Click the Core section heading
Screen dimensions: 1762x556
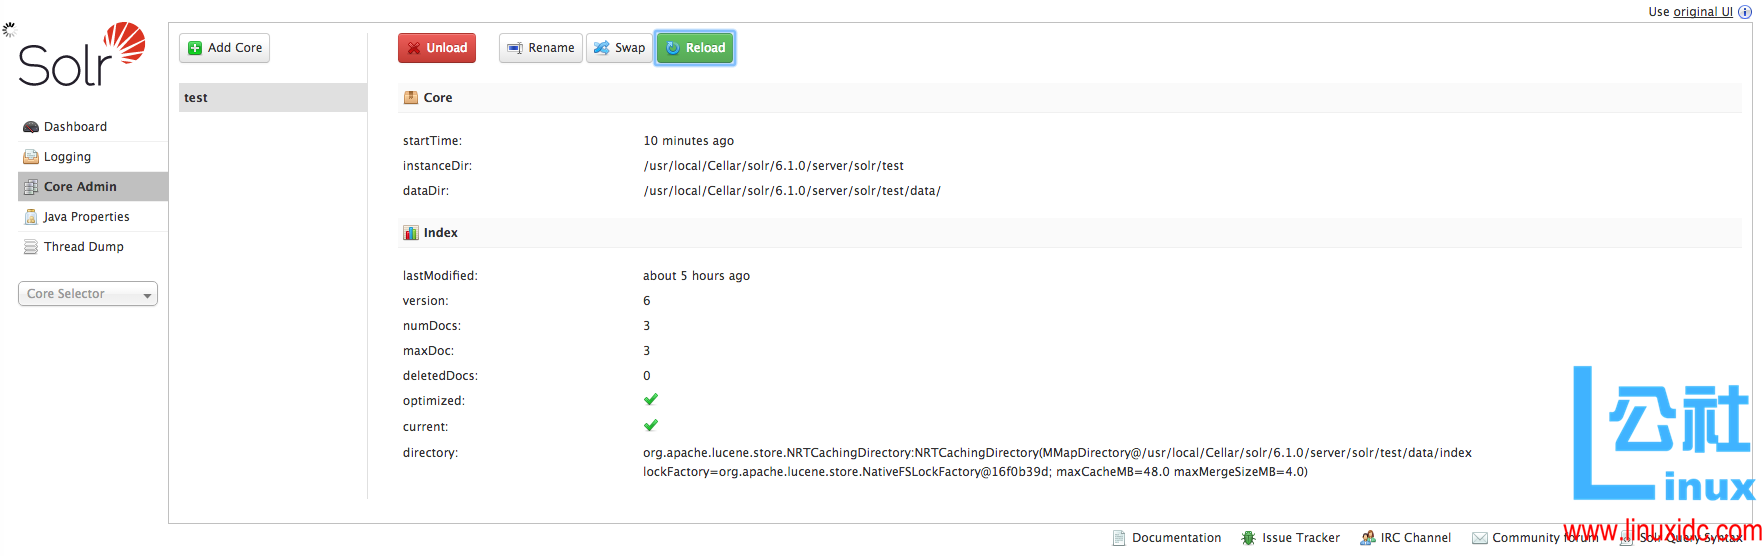pyautogui.click(x=438, y=98)
